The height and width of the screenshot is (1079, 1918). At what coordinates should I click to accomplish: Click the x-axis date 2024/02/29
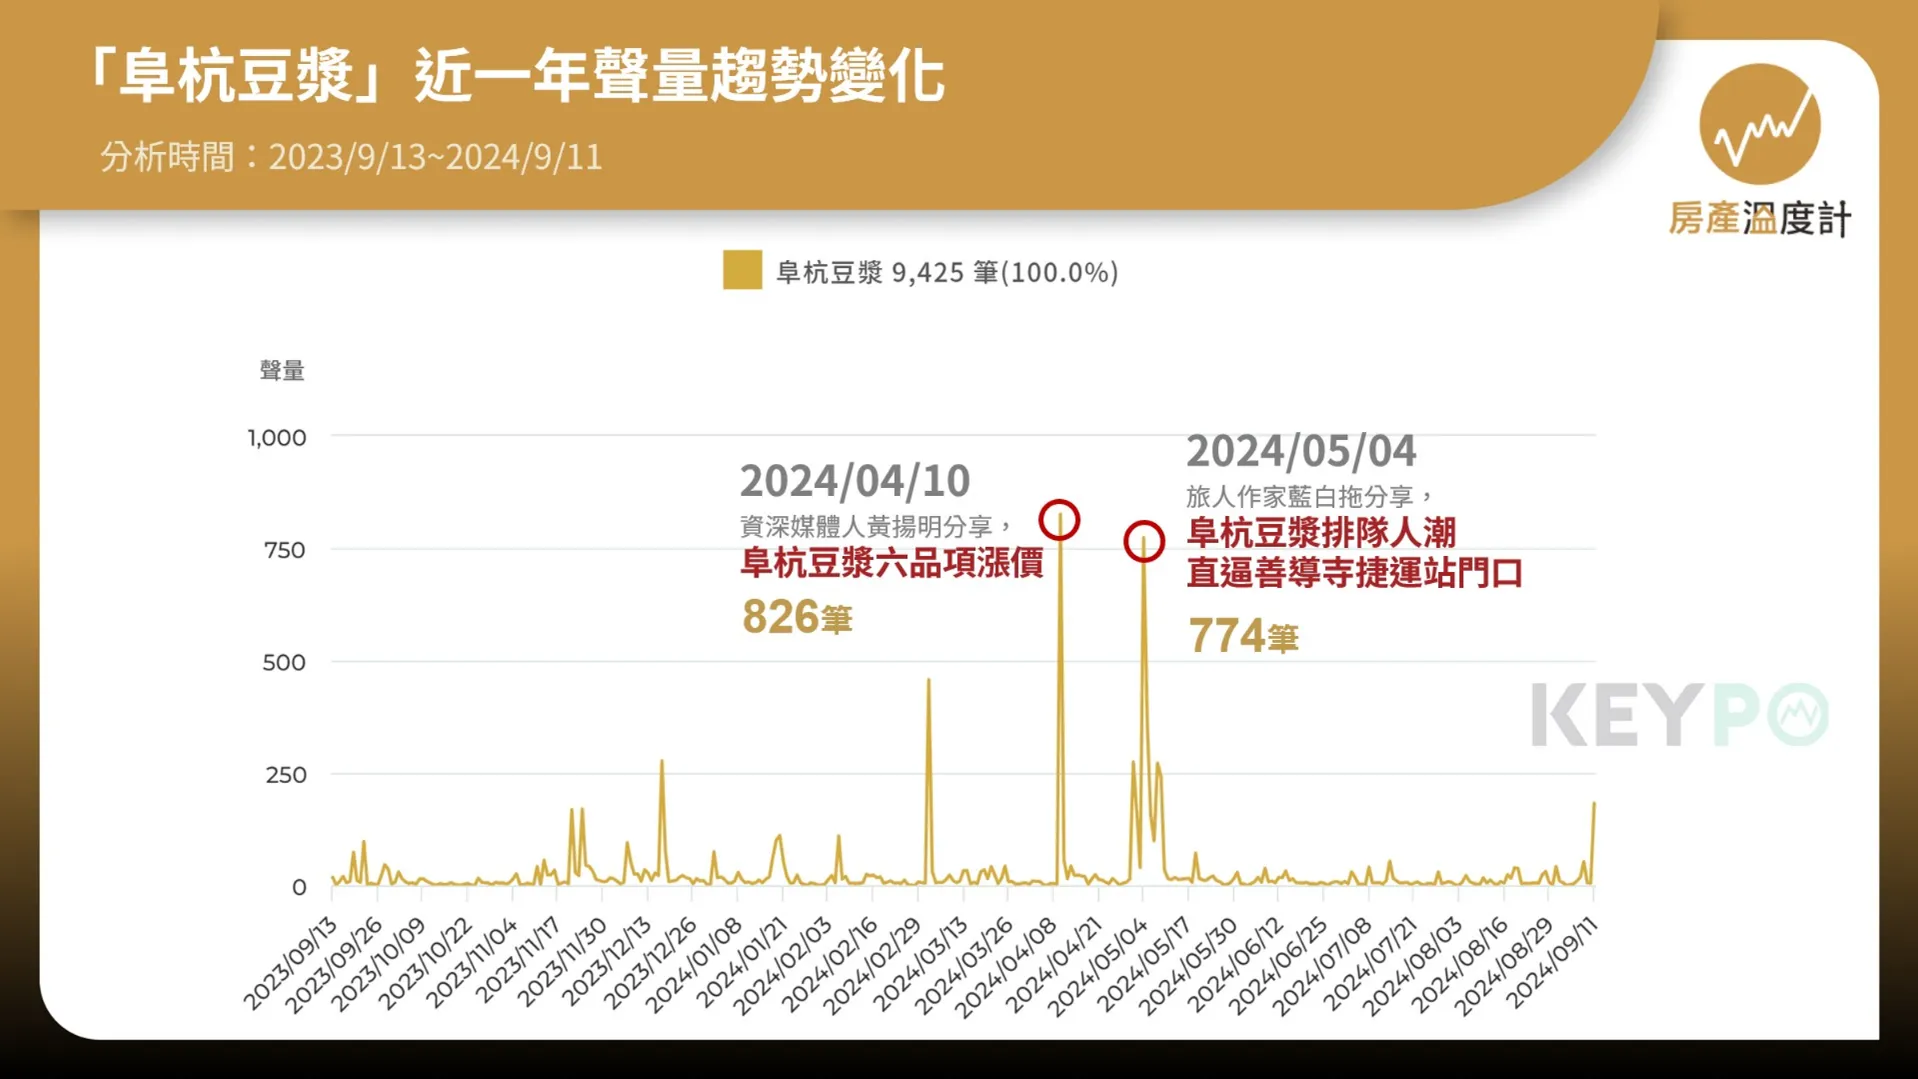point(874,964)
